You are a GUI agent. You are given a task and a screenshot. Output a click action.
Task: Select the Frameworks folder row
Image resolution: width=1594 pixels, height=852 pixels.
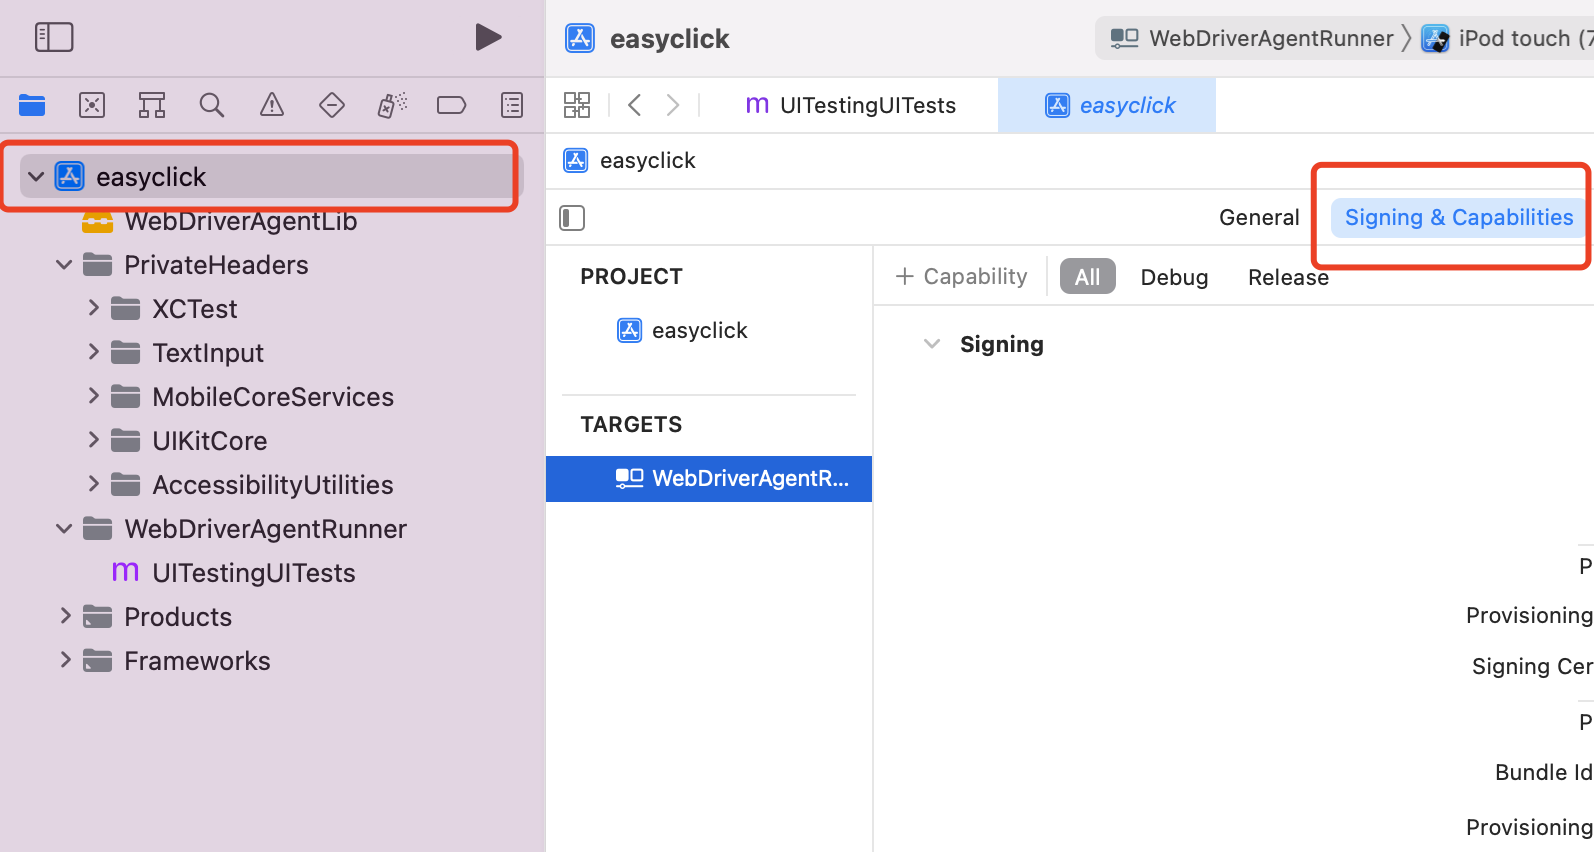197,661
